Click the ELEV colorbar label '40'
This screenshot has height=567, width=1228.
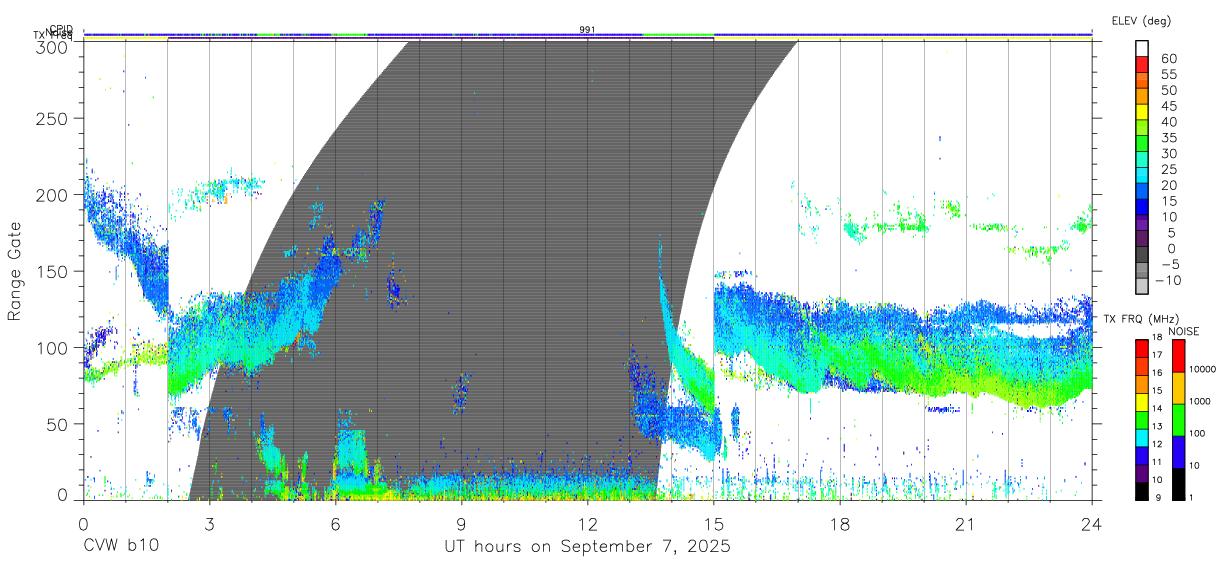click(1168, 122)
